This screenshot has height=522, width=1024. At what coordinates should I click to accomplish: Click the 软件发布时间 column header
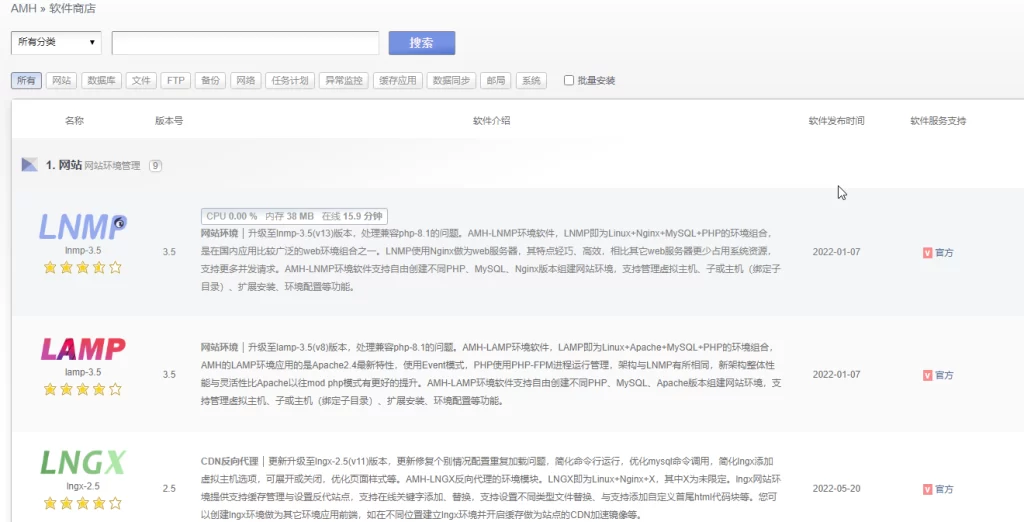pos(837,121)
